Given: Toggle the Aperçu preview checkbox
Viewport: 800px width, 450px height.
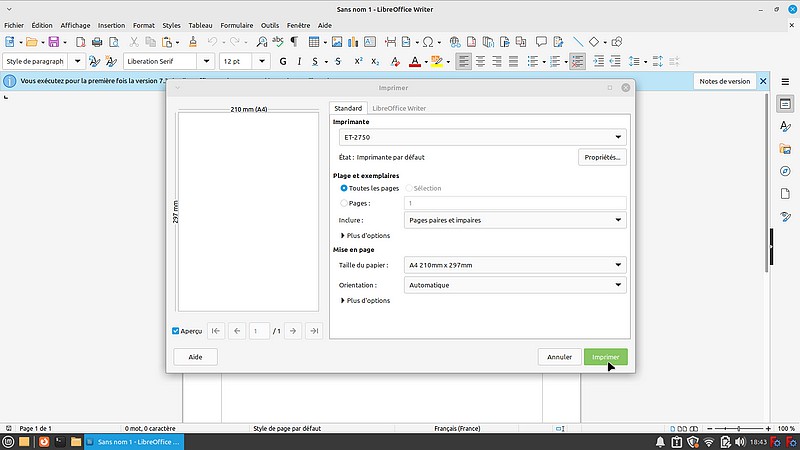Looking at the screenshot, I should 176,331.
